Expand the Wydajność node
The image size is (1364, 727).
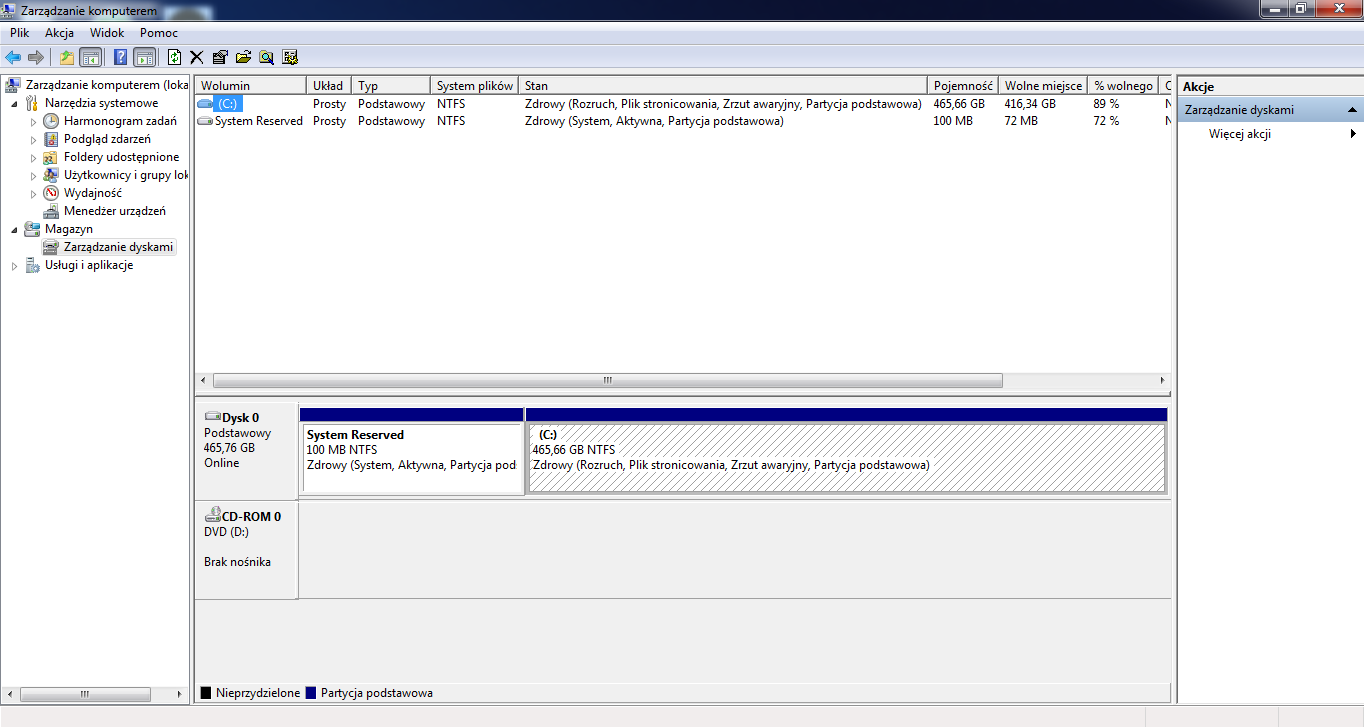pos(33,194)
